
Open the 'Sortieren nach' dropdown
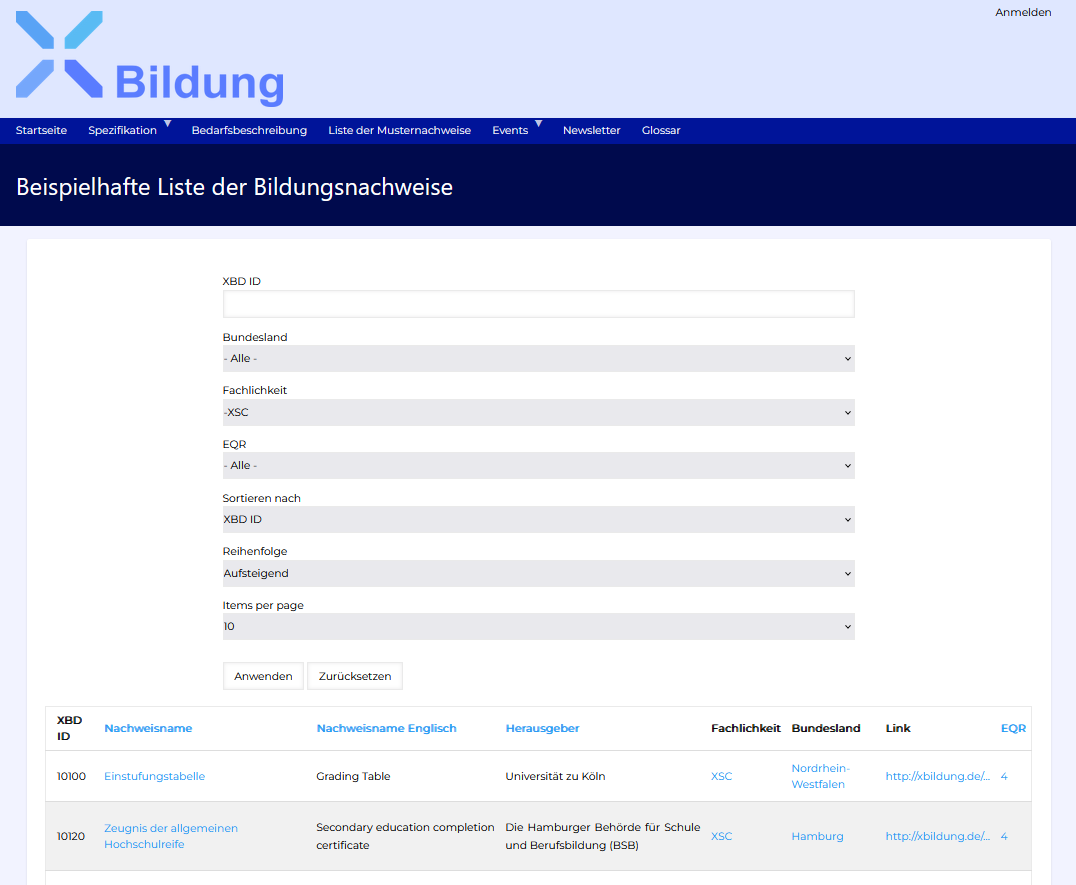tap(538, 519)
